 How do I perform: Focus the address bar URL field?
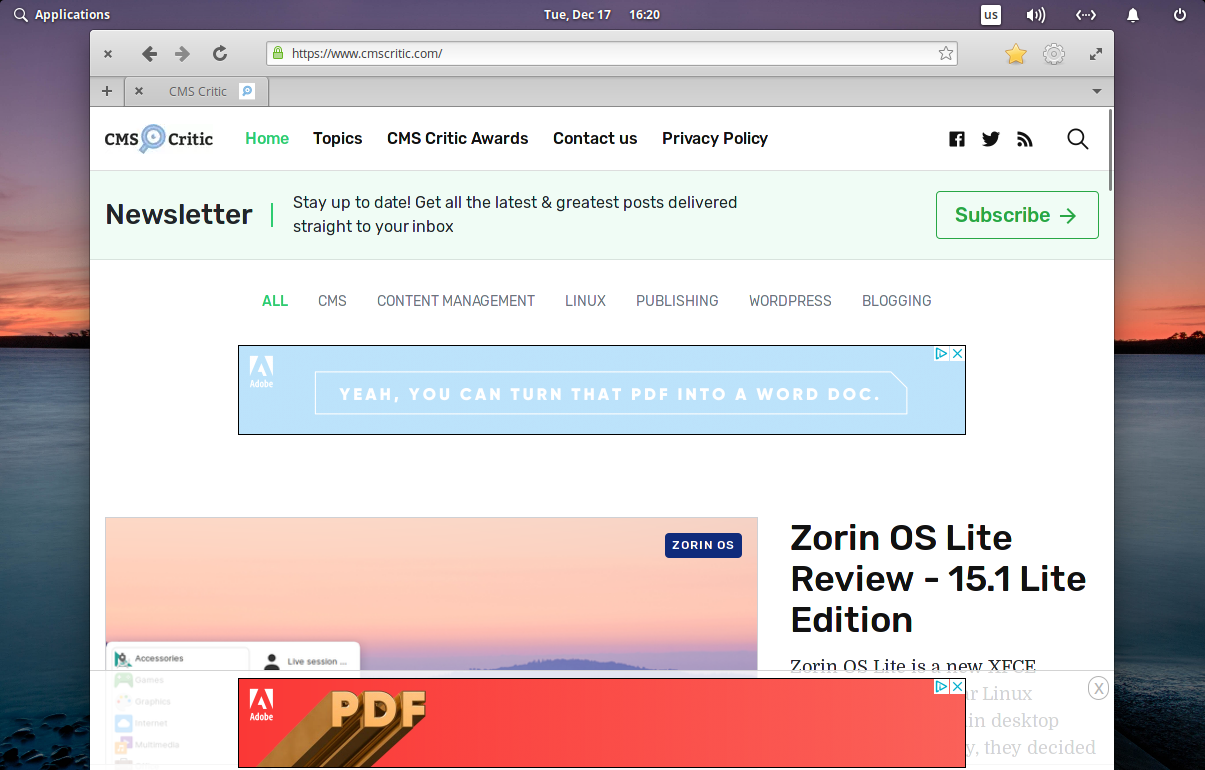[x=612, y=54]
